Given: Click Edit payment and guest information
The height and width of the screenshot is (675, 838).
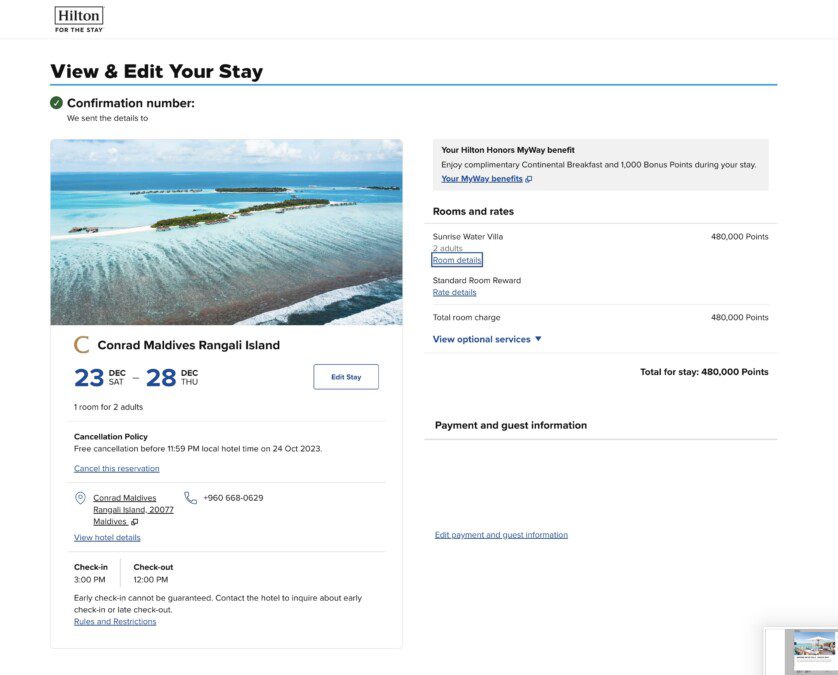Looking at the screenshot, I should [x=501, y=534].
